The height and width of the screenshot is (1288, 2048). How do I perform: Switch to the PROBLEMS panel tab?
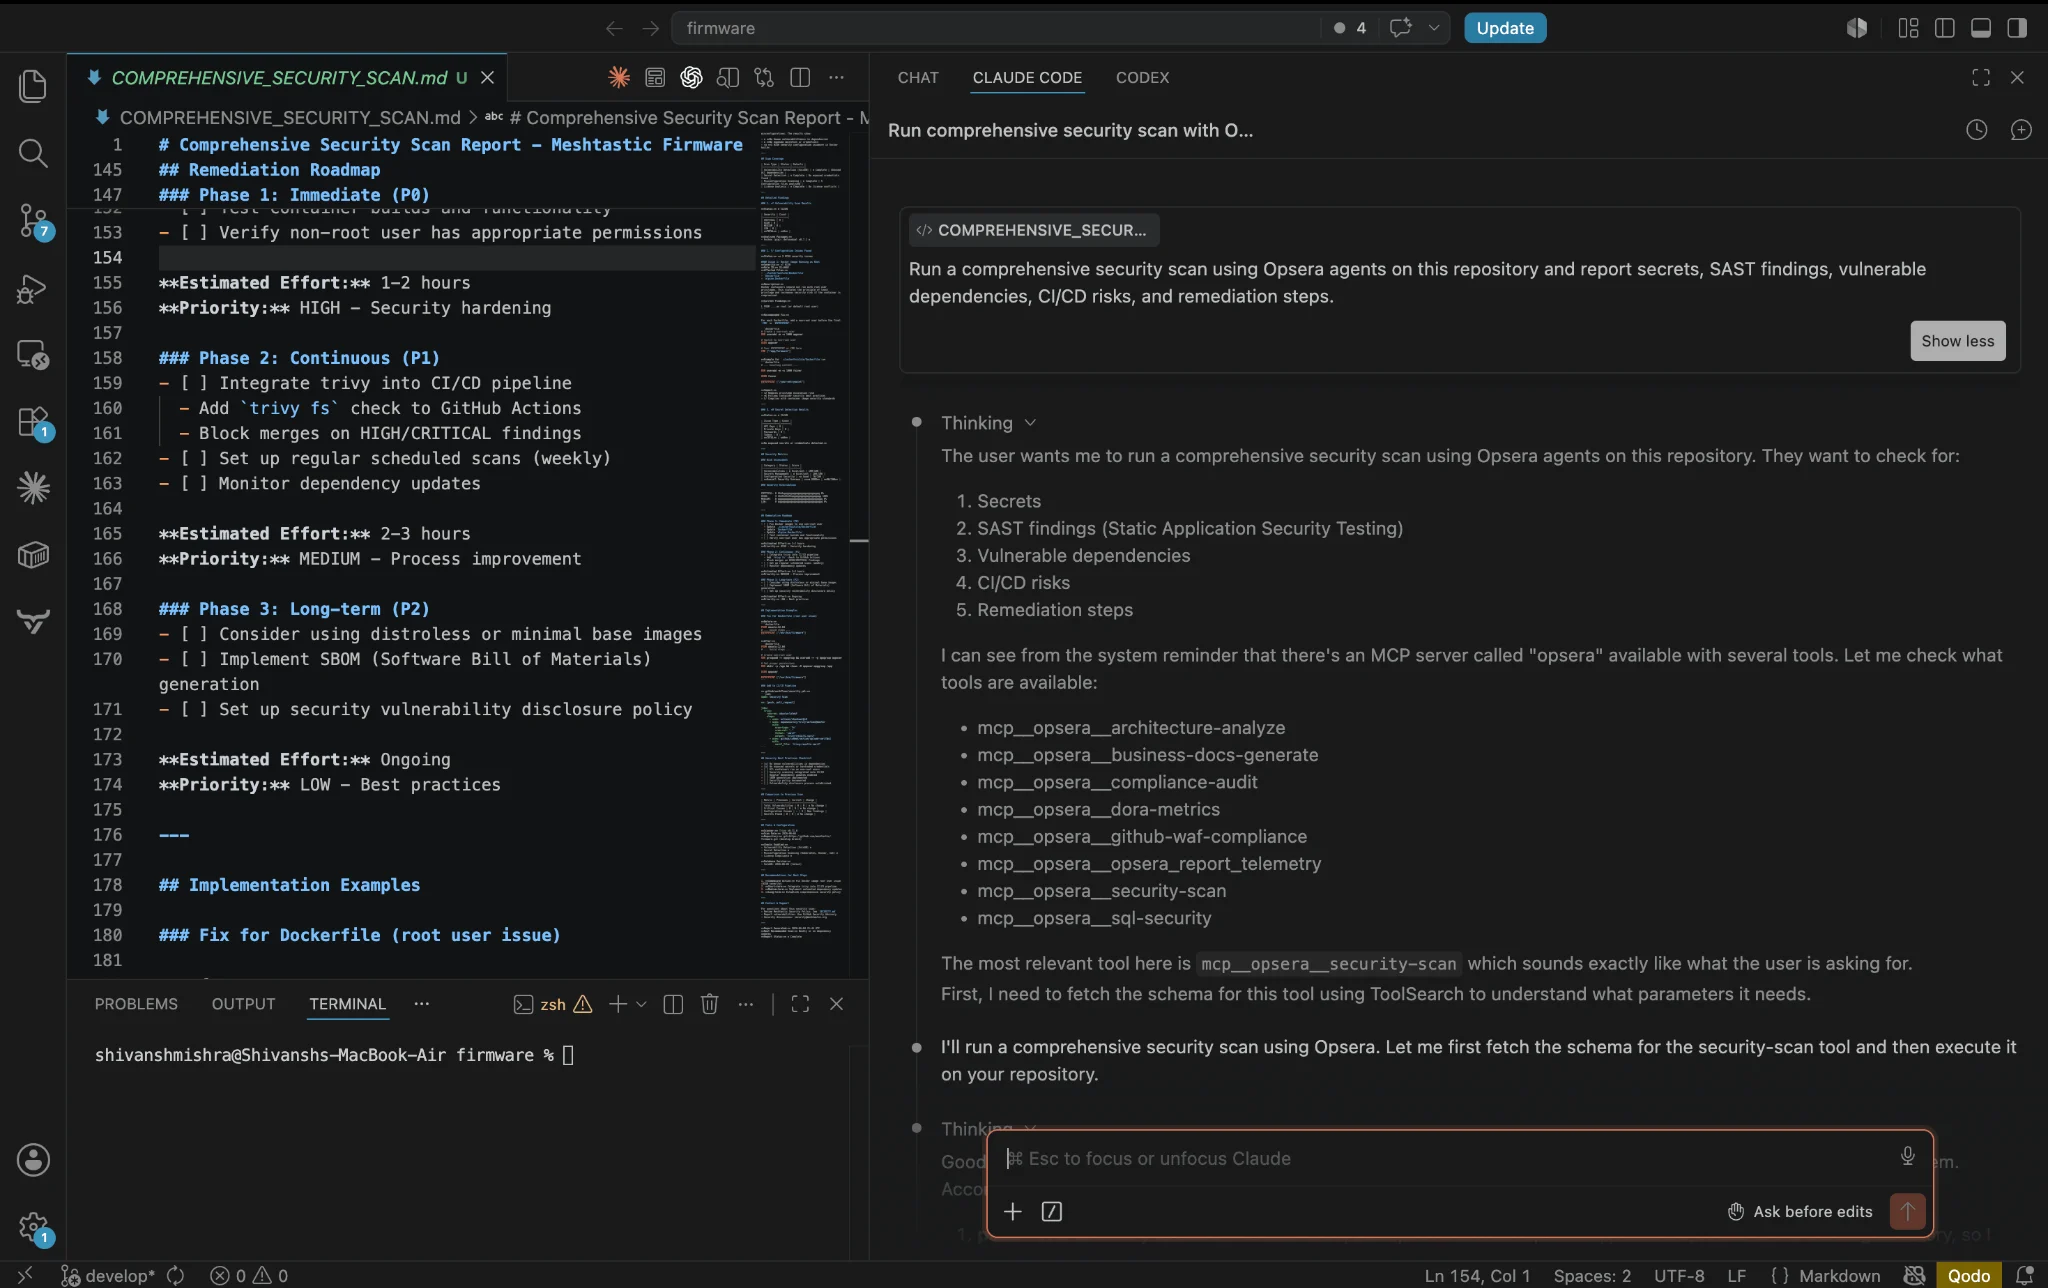136,1004
